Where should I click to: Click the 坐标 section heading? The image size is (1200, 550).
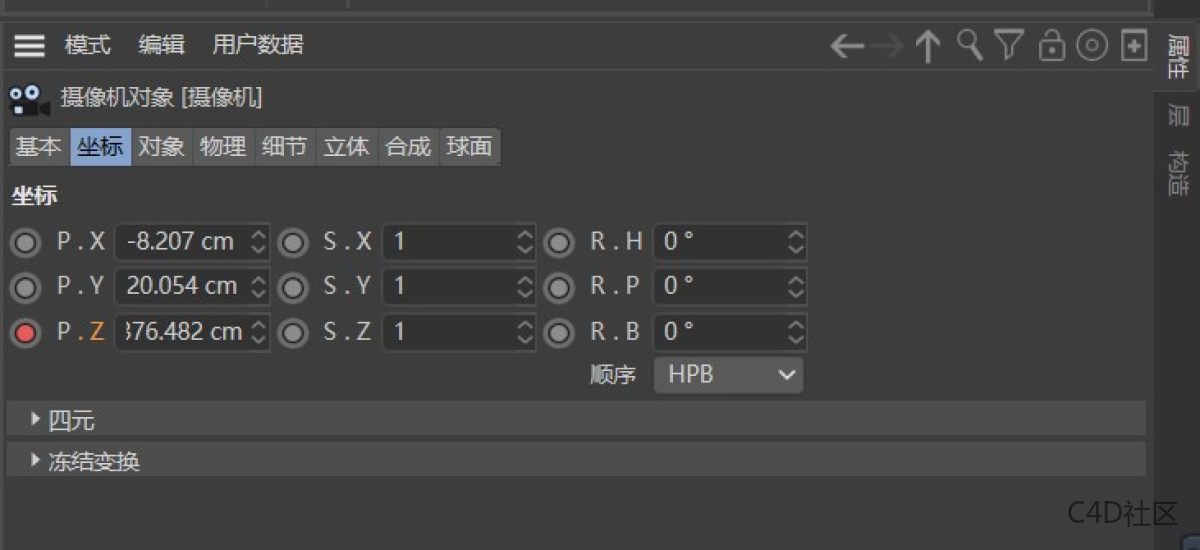click(x=35, y=197)
